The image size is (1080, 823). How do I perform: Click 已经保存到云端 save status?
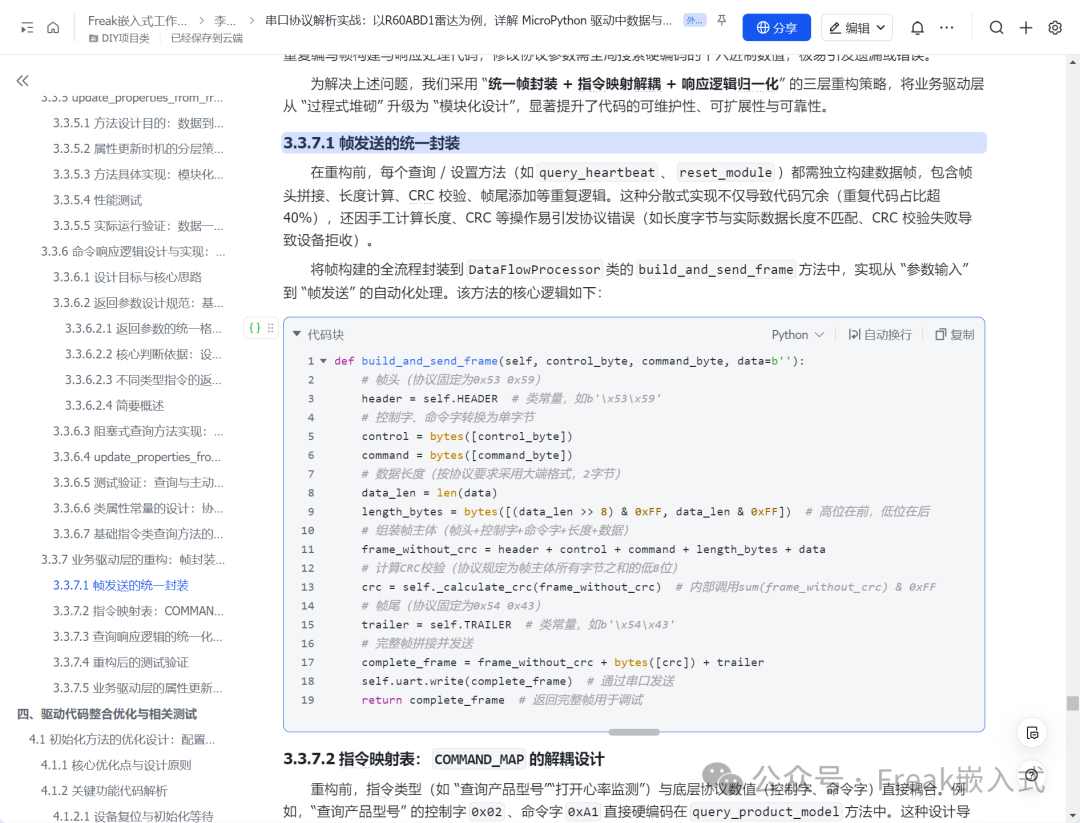click(x=207, y=39)
